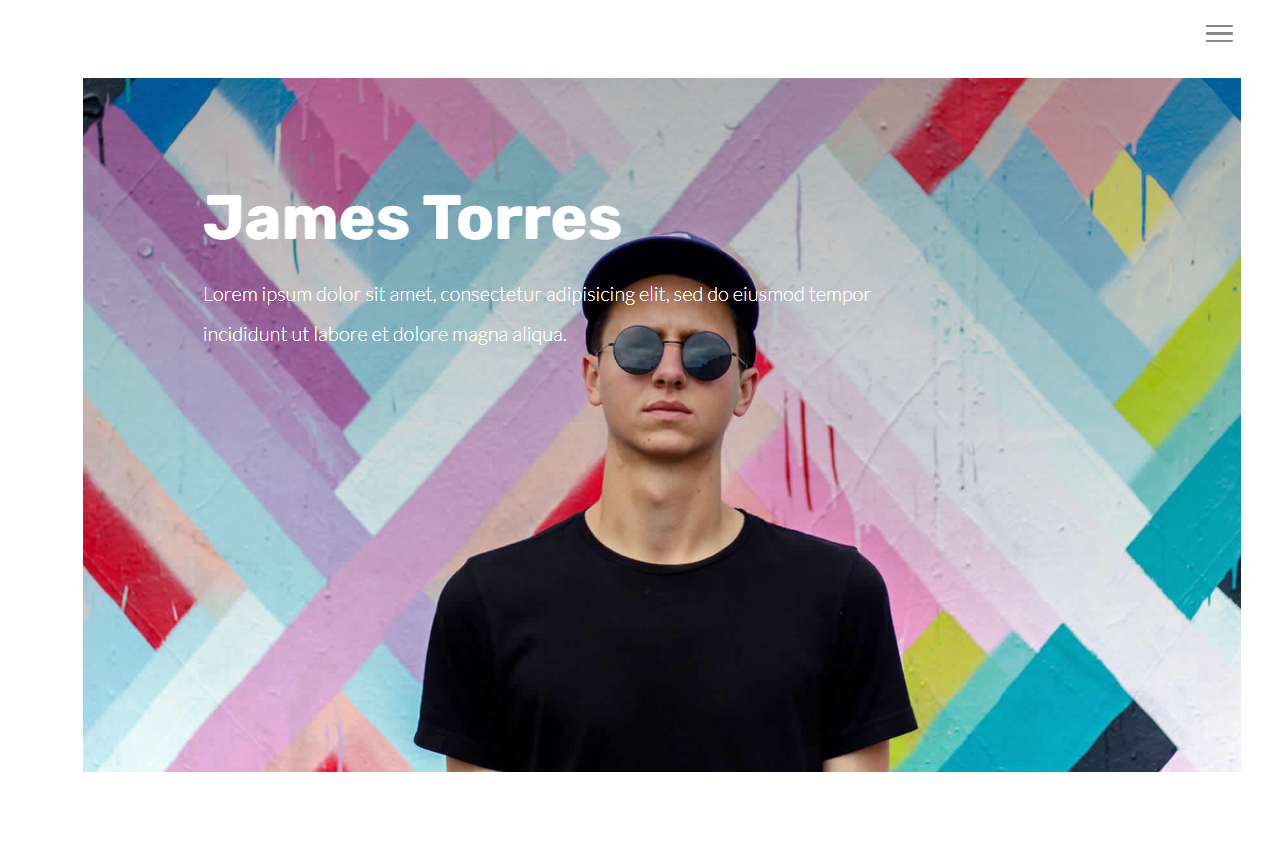This screenshot has height=857, width=1269.
Task: Click the red paint patch at mural's left edge
Action: point(125,560)
